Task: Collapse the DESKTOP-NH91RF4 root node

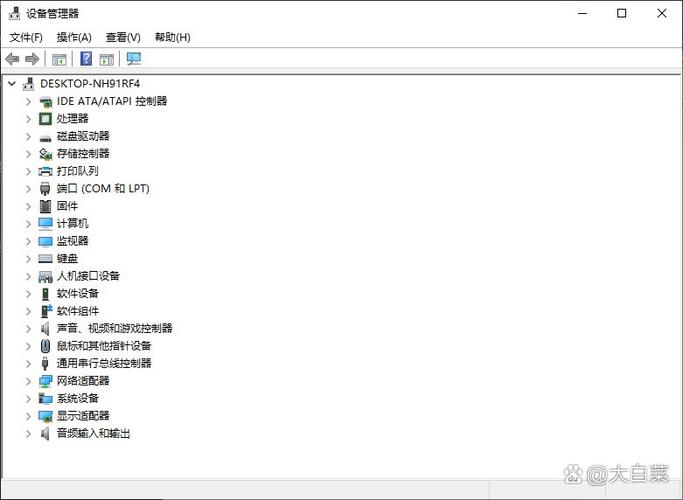Action: (x=12, y=84)
